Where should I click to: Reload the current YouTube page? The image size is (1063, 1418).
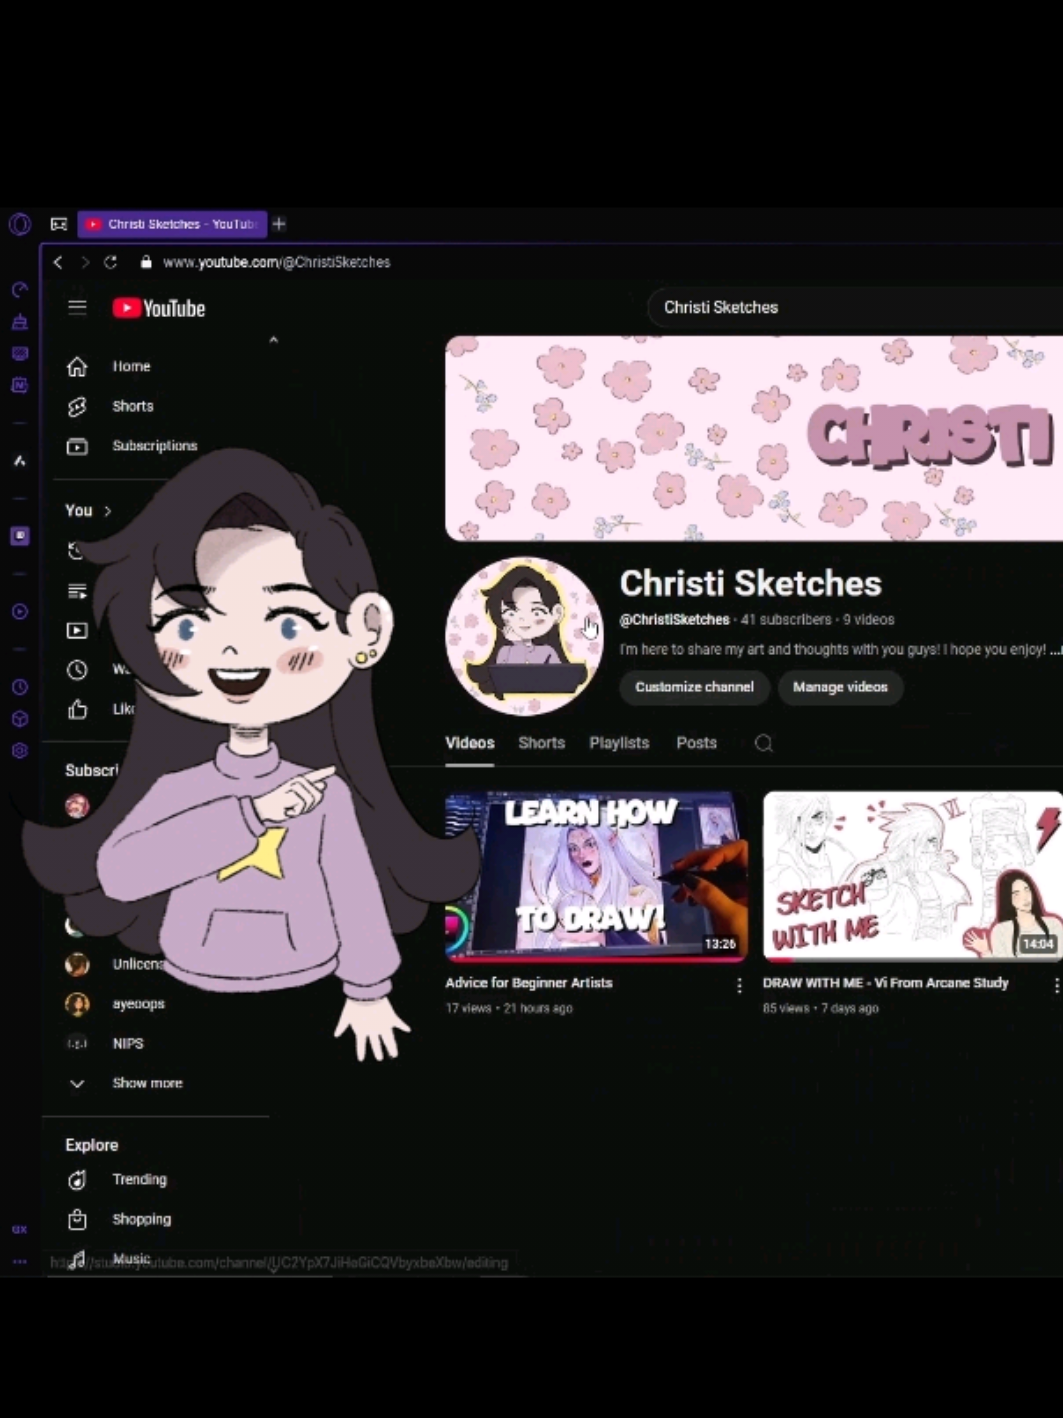click(x=111, y=262)
